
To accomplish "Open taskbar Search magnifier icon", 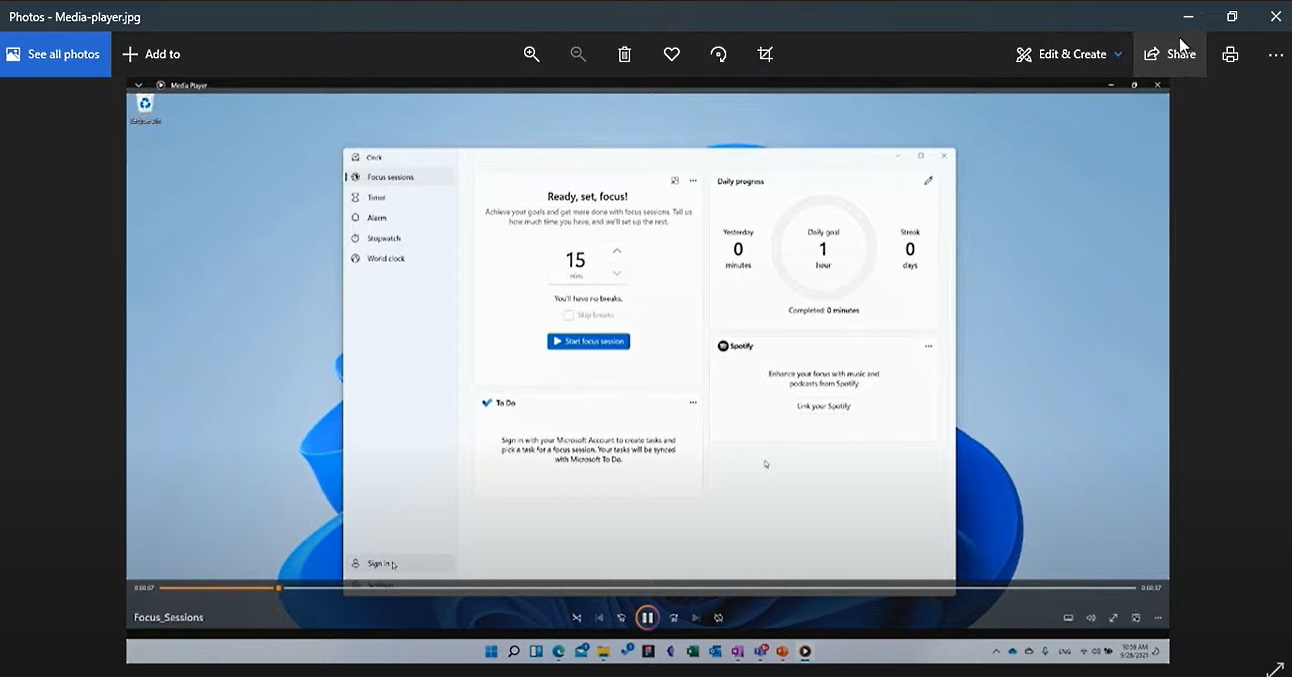I will [513, 652].
